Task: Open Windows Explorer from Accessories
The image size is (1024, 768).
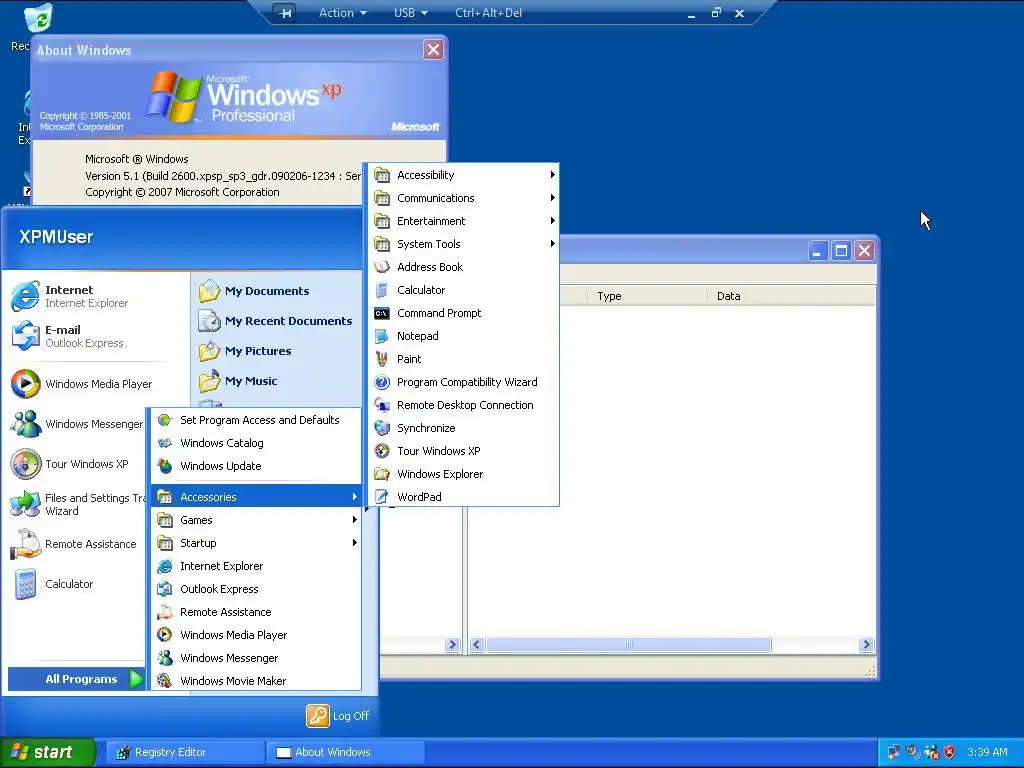Action: point(464,473)
